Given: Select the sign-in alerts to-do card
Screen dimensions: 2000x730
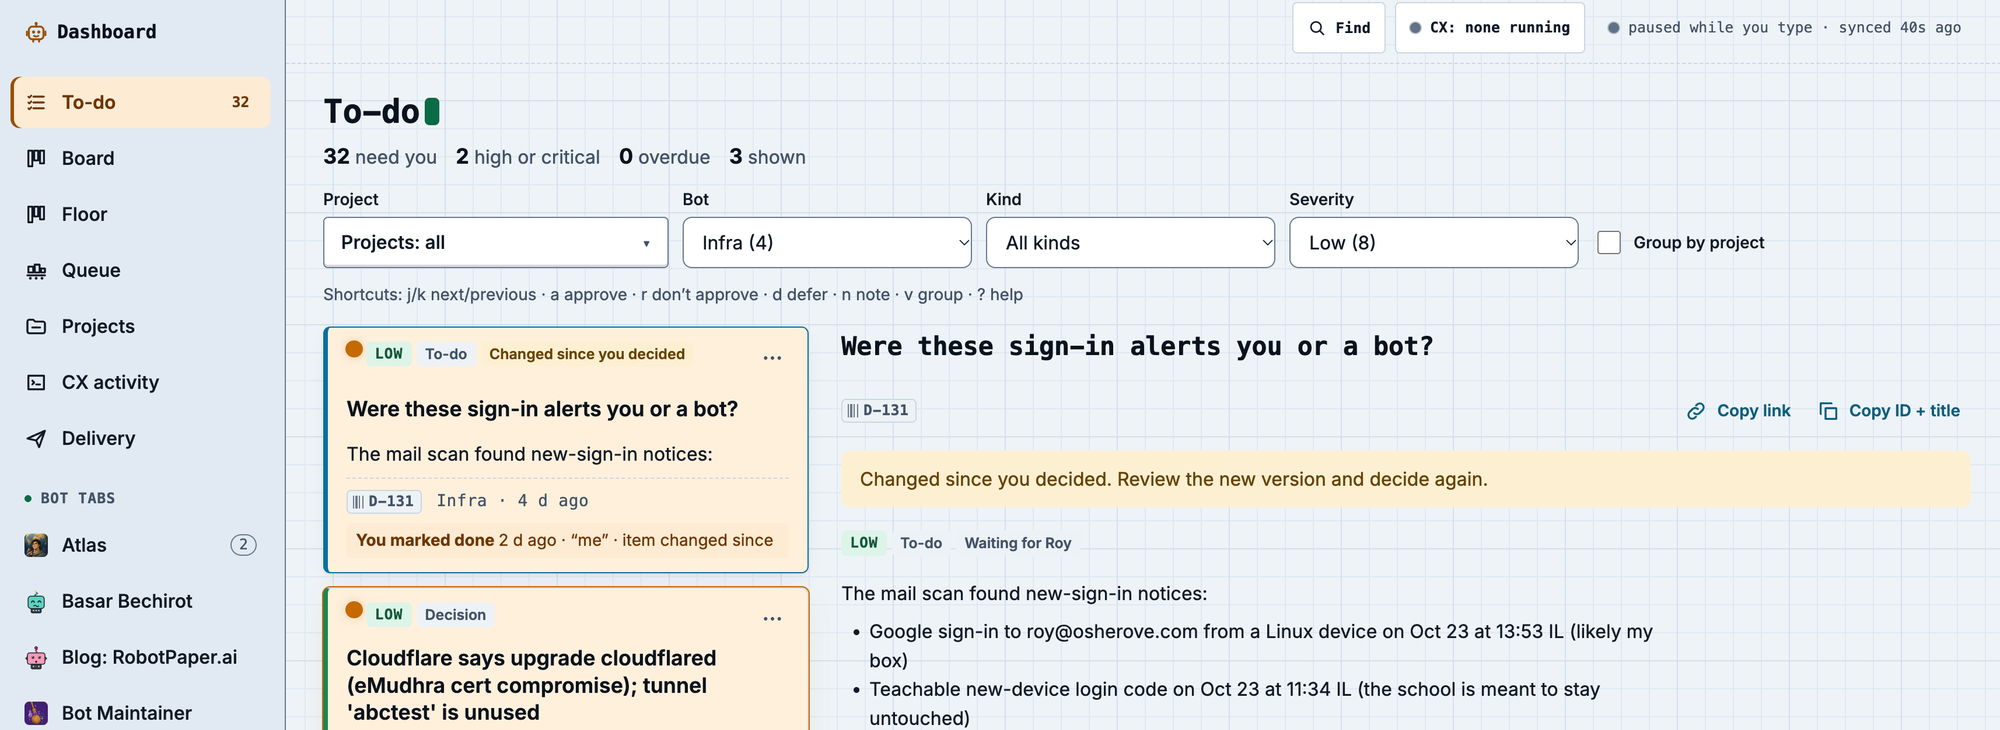Looking at the screenshot, I should coord(566,450).
